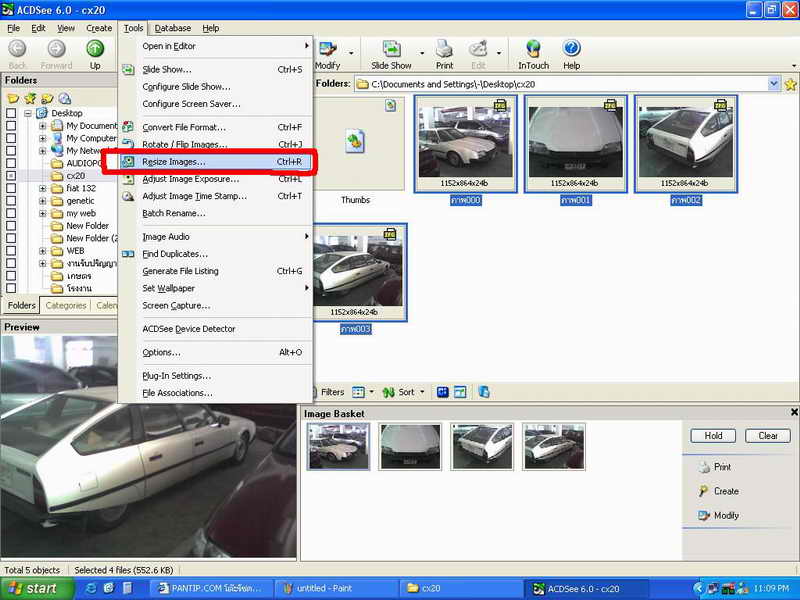Check the Desktop folder checkbox
This screenshot has height=600, width=800.
pos(11,113)
